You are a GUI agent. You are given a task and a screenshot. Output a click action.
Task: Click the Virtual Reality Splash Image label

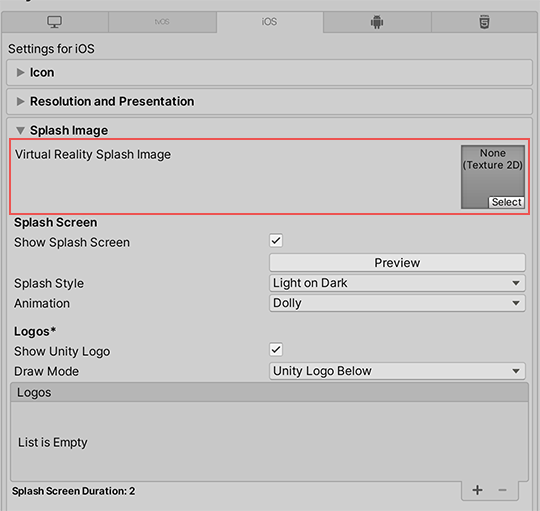pyautogui.click(x=93, y=155)
